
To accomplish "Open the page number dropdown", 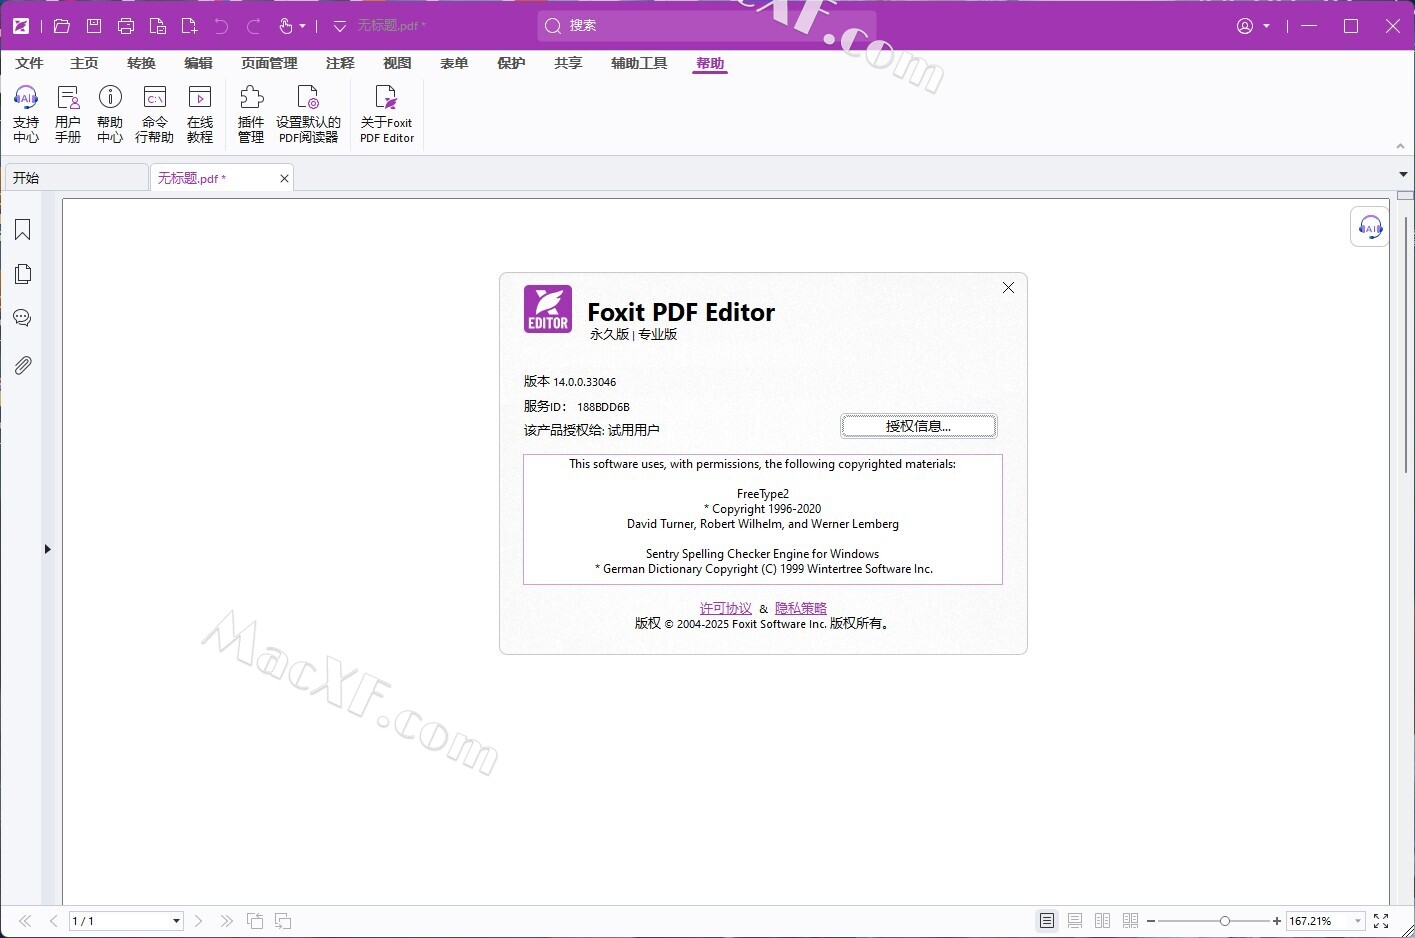I will pos(176,921).
